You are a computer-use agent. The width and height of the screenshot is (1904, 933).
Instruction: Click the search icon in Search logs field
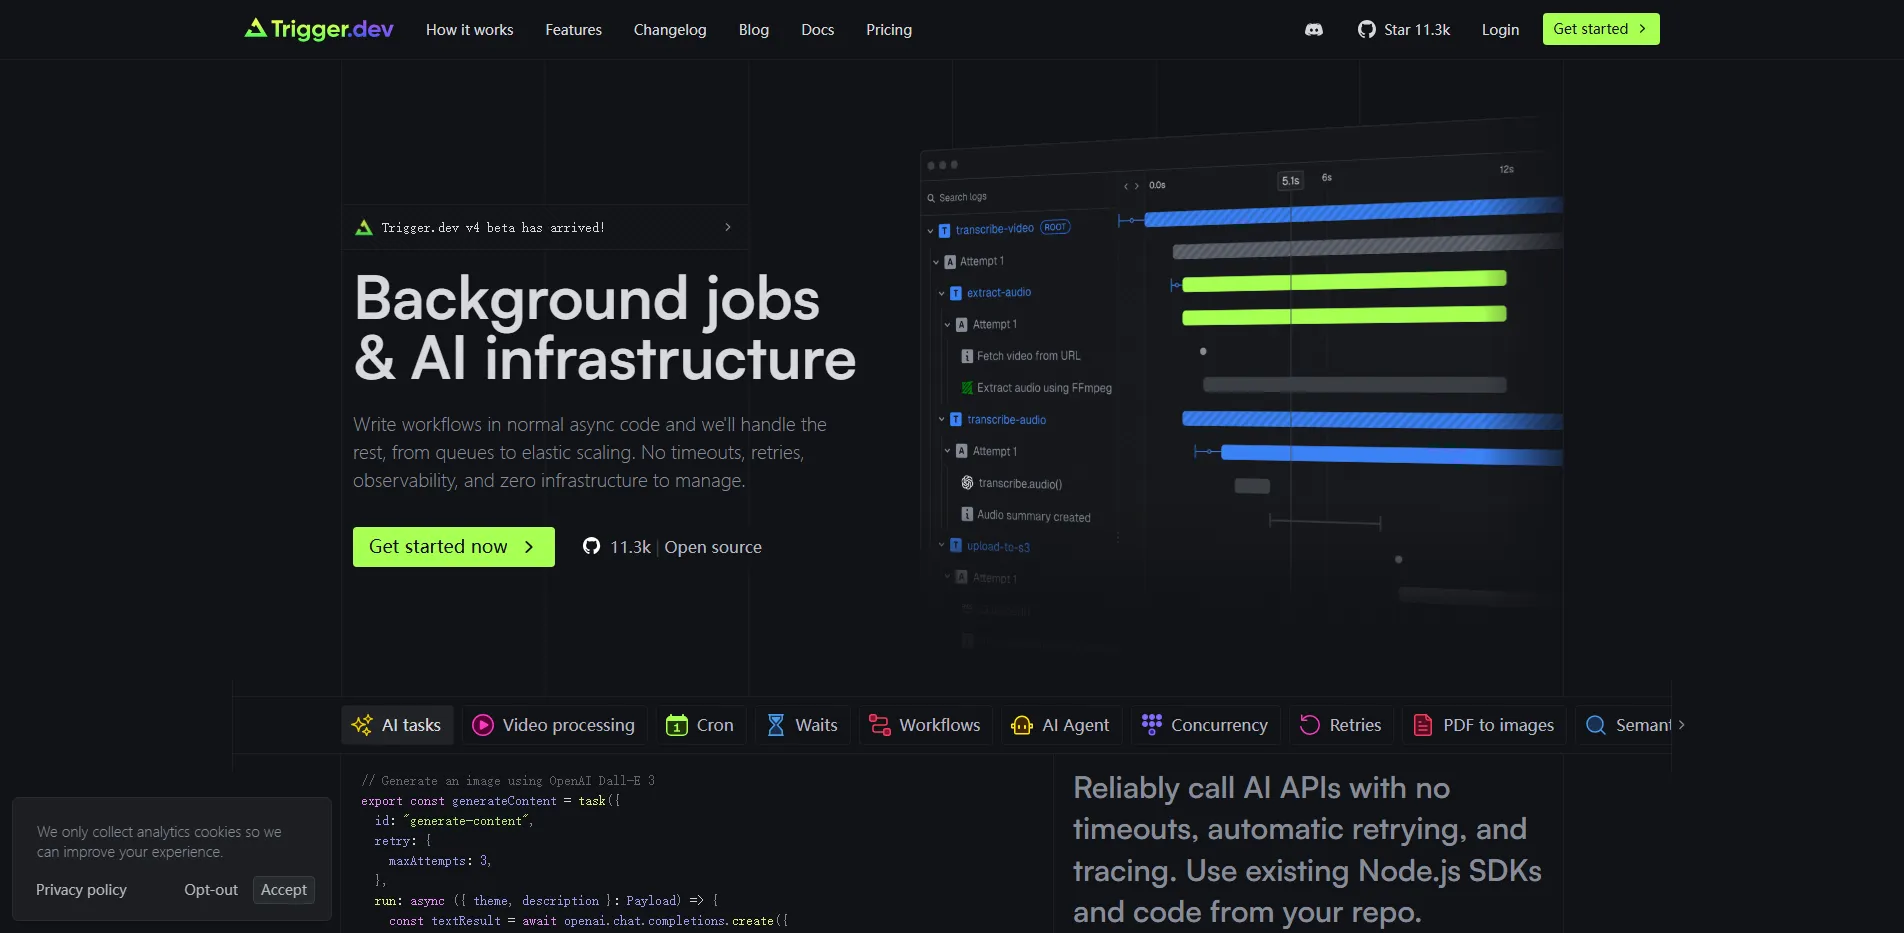(931, 198)
